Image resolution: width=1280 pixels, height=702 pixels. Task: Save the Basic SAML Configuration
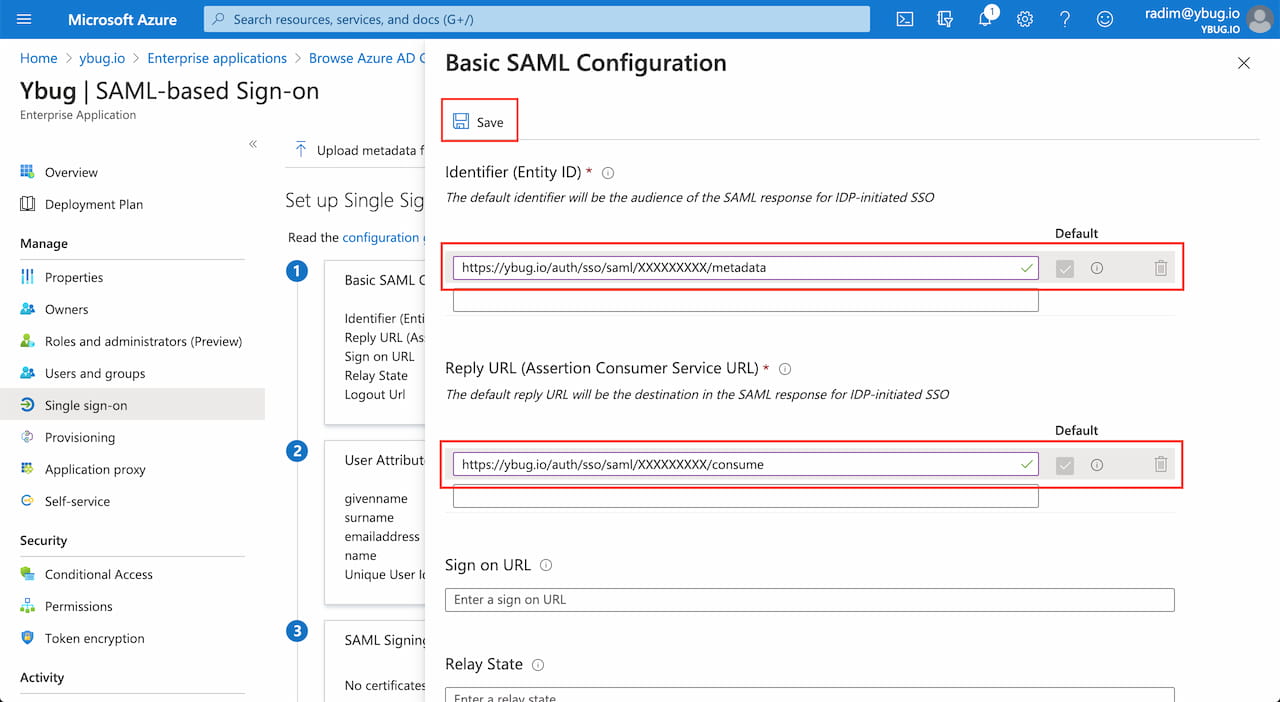point(479,119)
